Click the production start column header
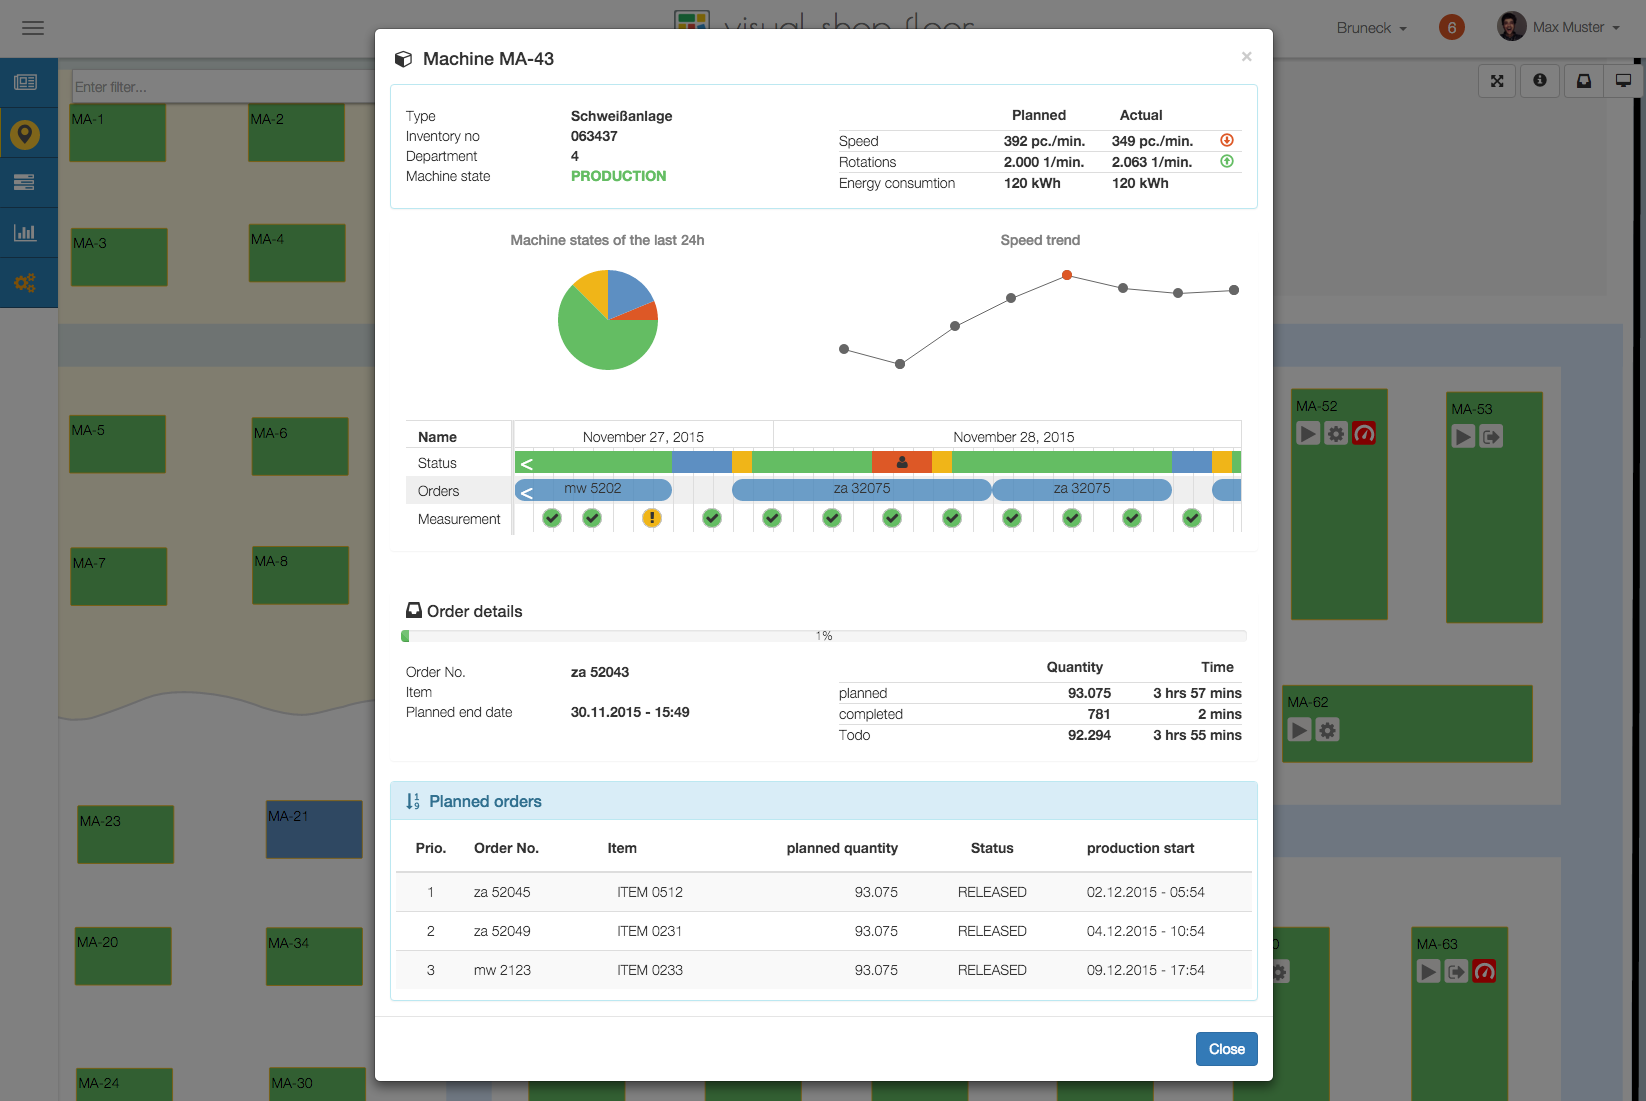This screenshot has width=1646, height=1101. 1140,848
